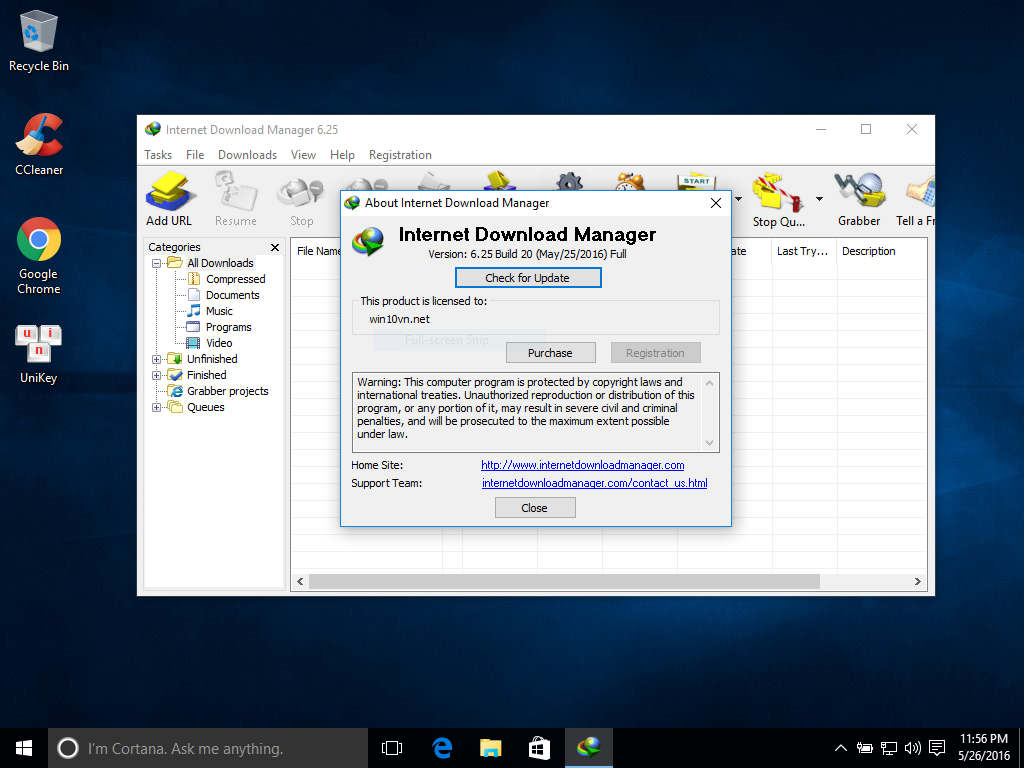This screenshot has height=768, width=1024.
Task: Select the Music category
Action: (x=219, y=311)
